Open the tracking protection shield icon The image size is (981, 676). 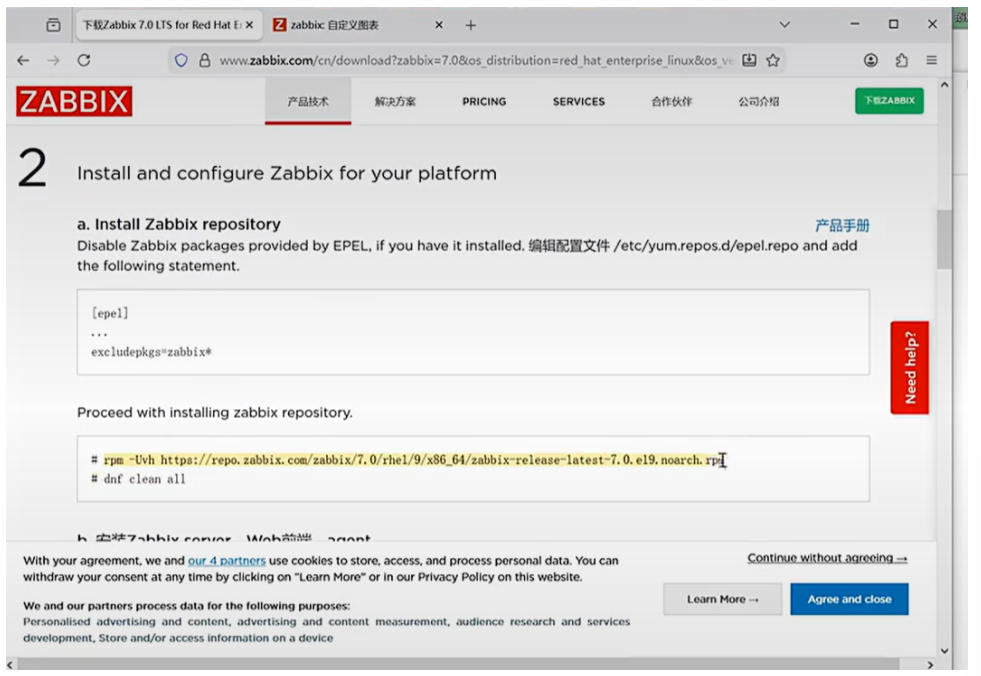[x=181, y=60]
